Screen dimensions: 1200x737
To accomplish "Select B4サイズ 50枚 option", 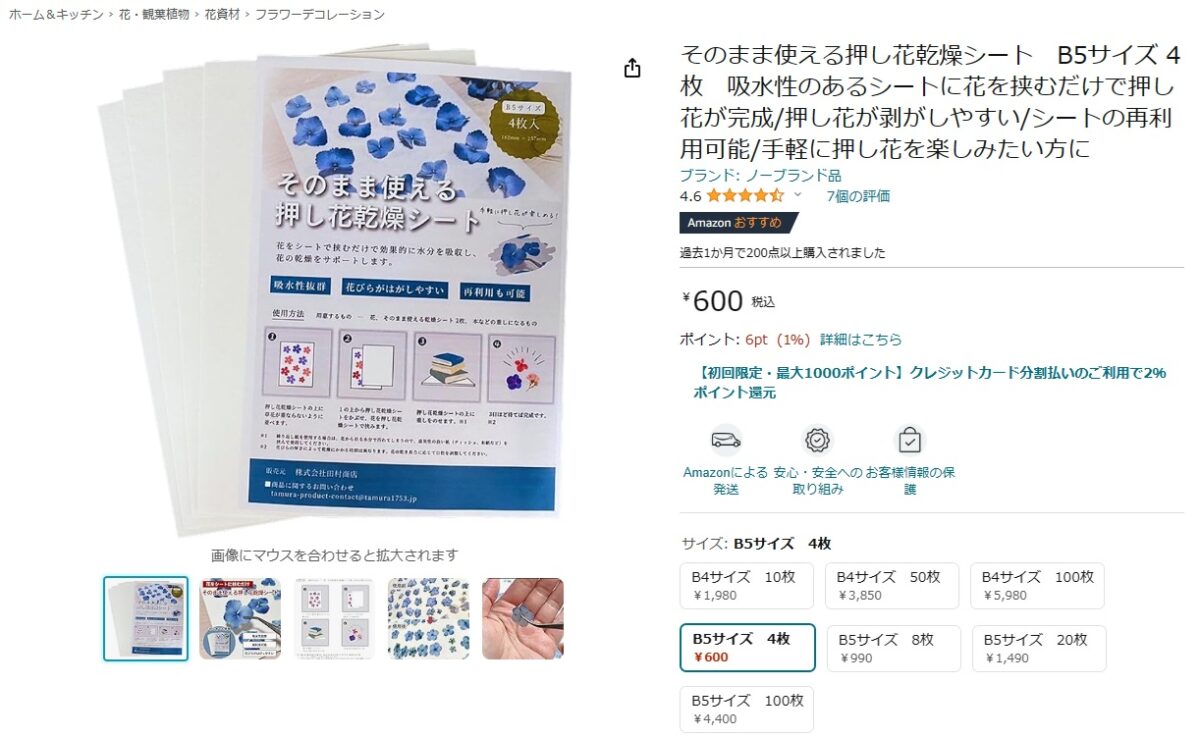I will pyautogui.click(x=892, y=586).
